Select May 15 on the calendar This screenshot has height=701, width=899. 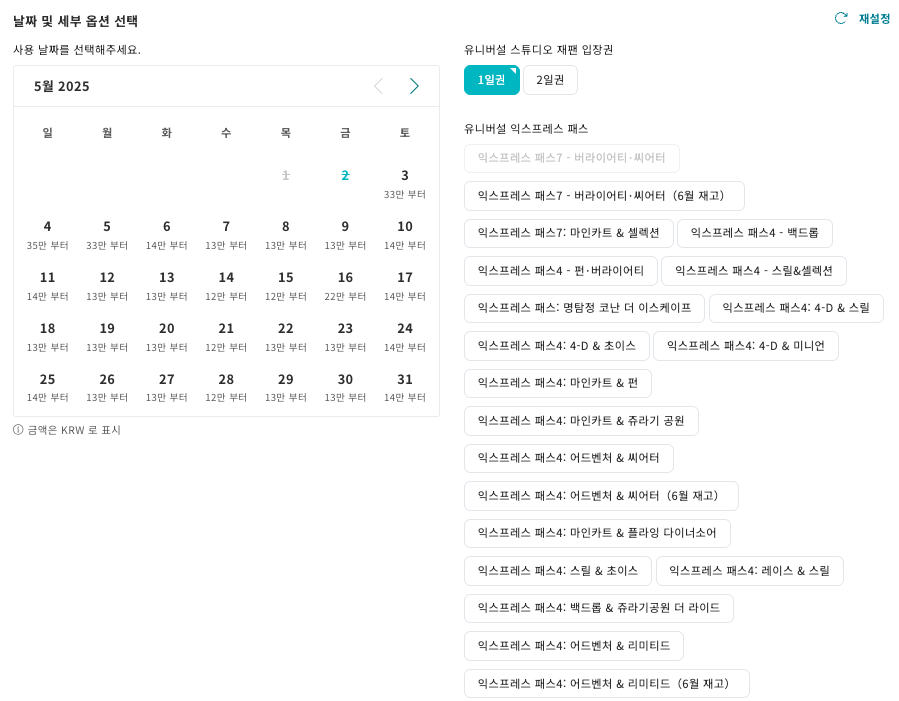286,285
